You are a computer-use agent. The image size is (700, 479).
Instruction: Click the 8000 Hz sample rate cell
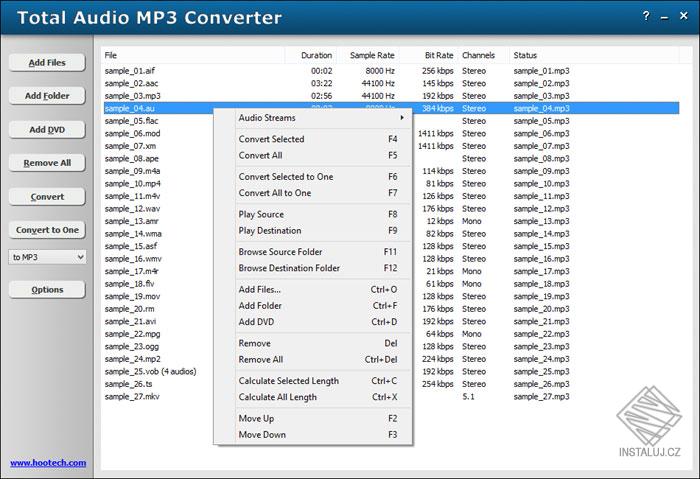click(x=380, y=71)
